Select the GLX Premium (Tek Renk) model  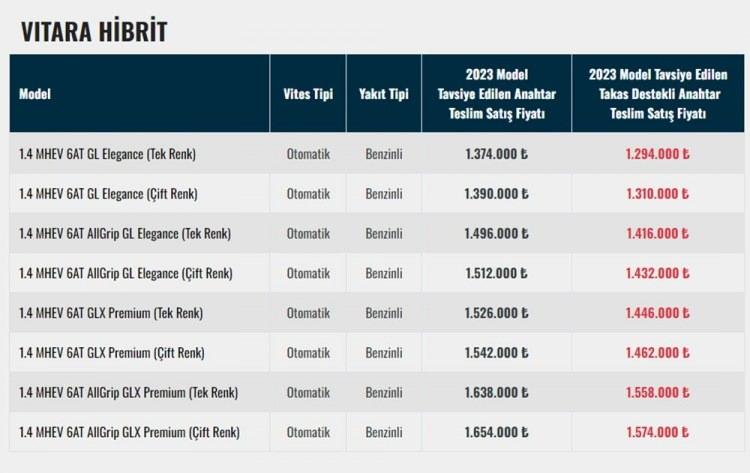click(111, 313)
